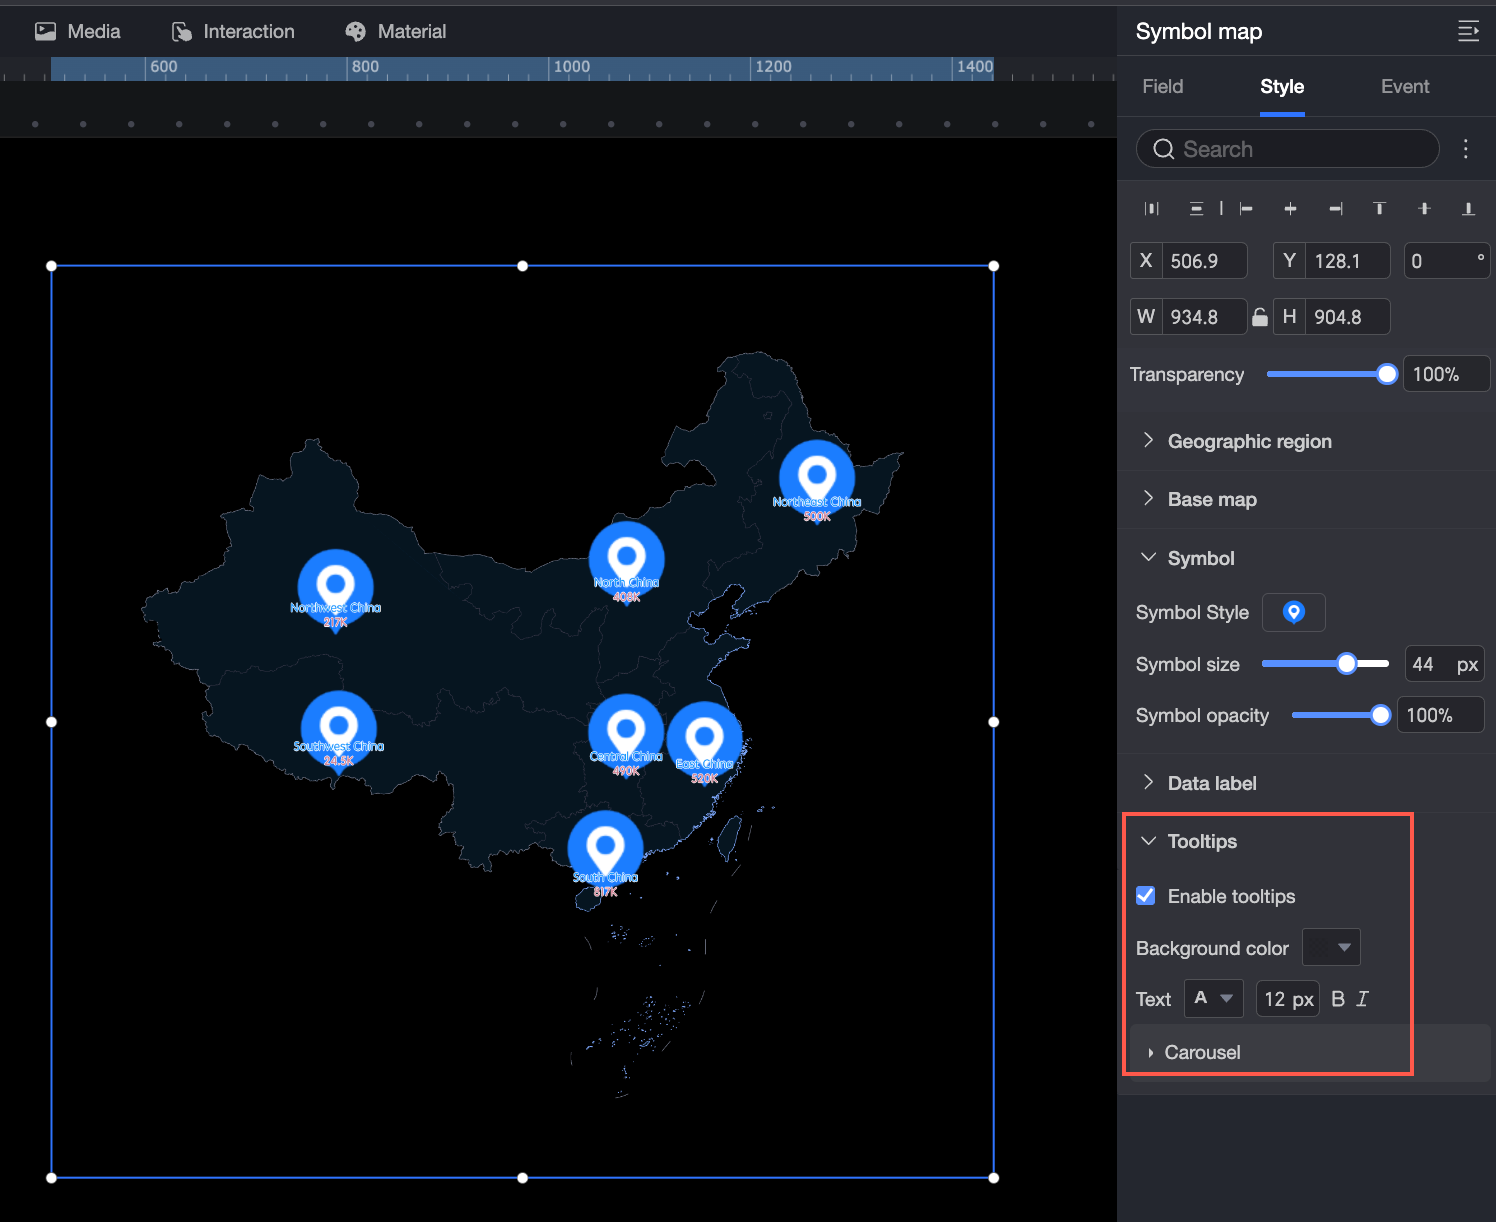Image resolution: width=1496 pixels, height=1222 pixels.
Task: Click the Transparency slider handle
Action: click(x=1387, y=374)
